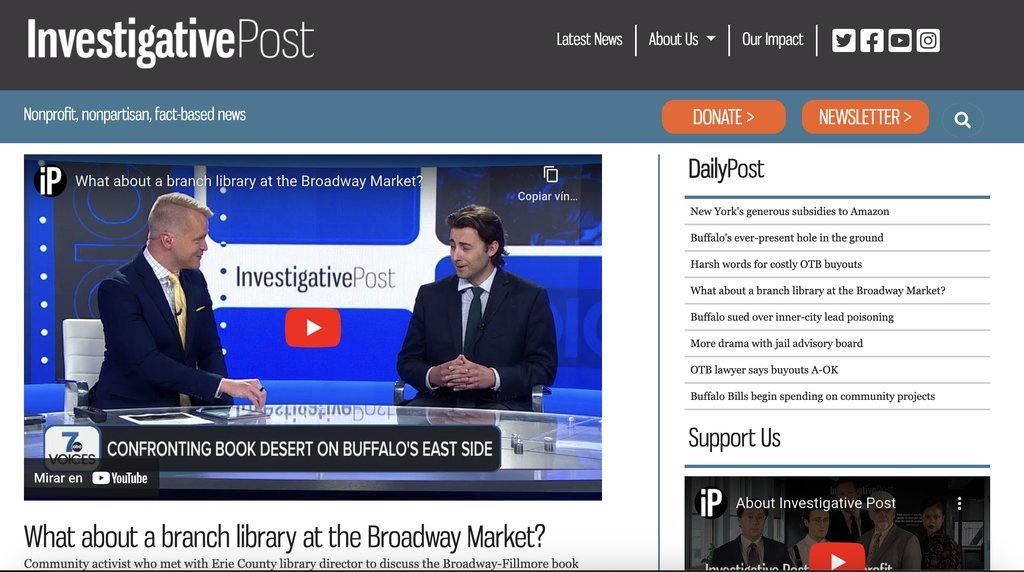This screenshot has height=572, width=1024.
Task: Go home via InvestigativePost logo
Action: coord(170,42)
